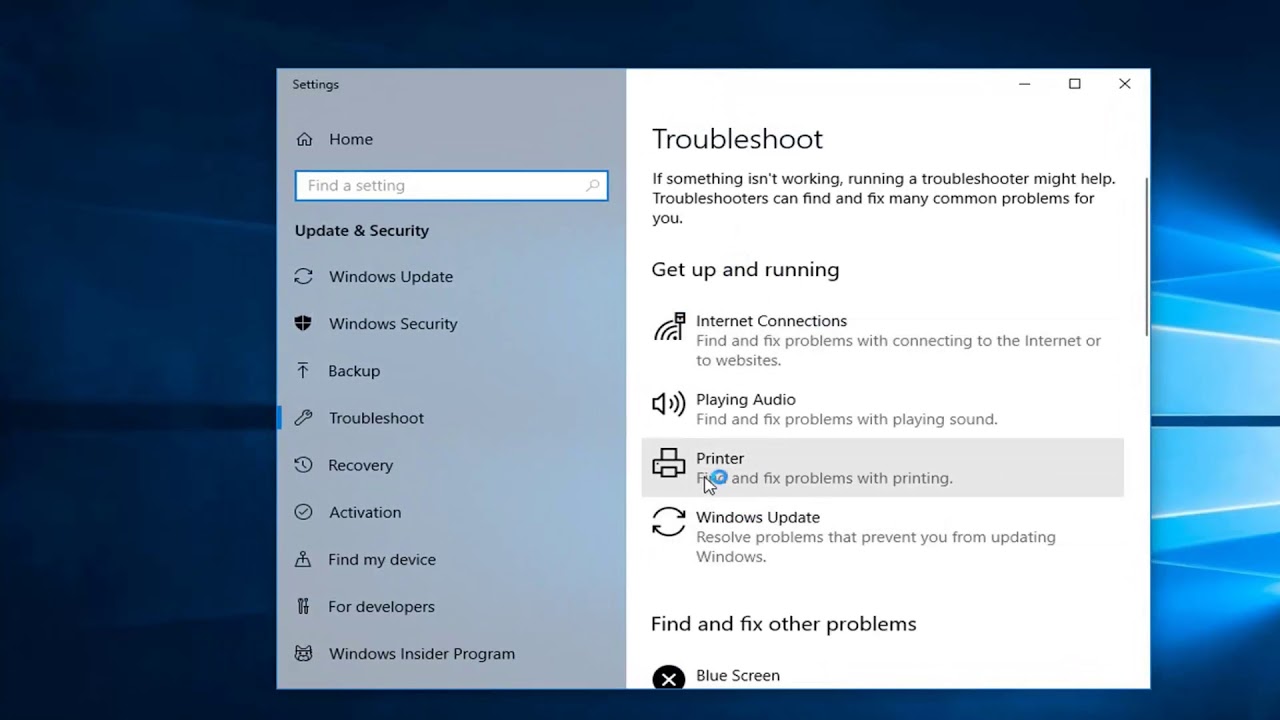Select the Windows Update troubleshooter entry
Image resolution: width=1280 pixels, height=720 pixels.
[882, 536]
